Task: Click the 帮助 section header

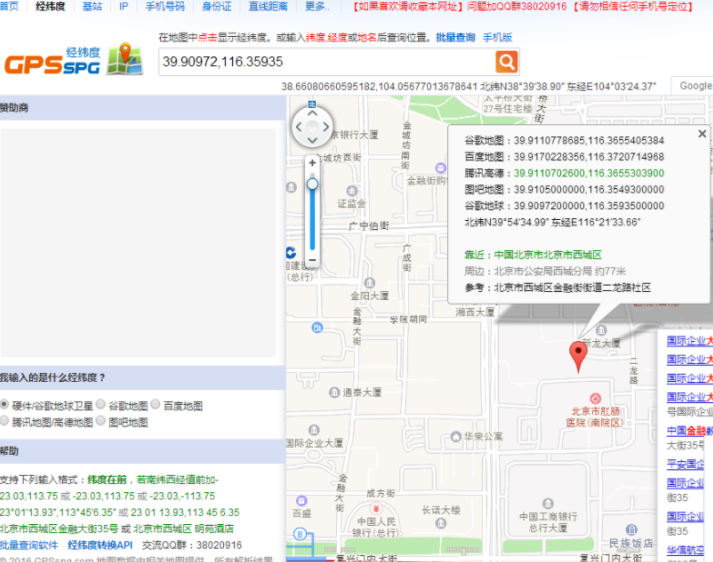Action: point(143,451)
